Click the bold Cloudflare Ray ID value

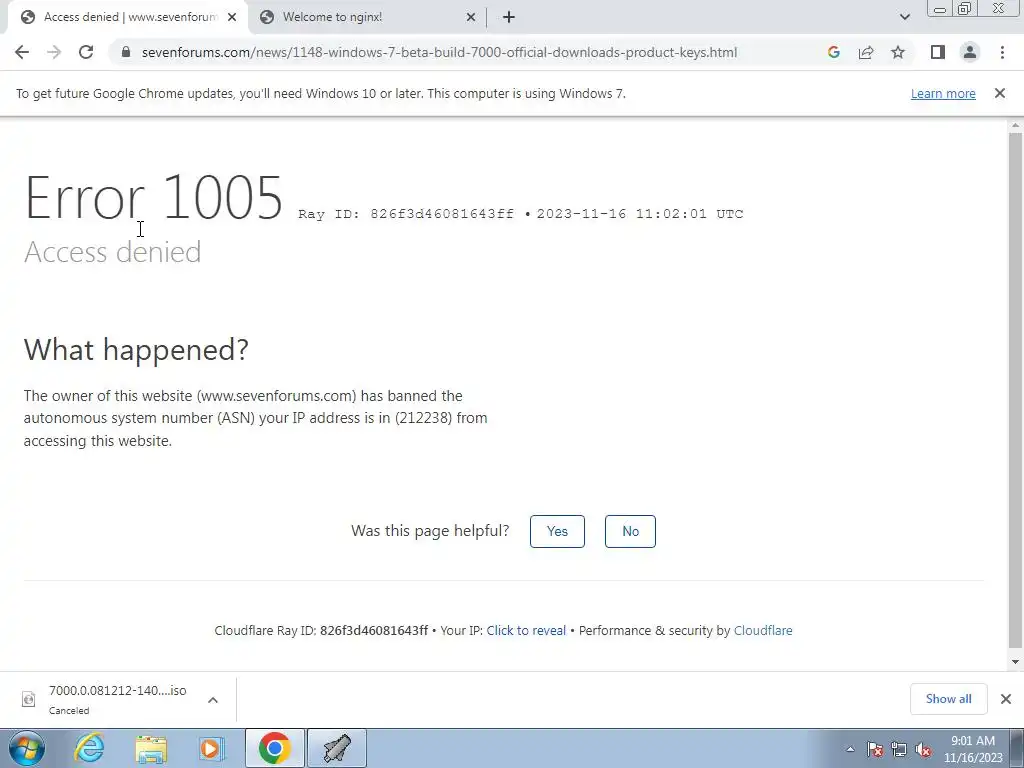(374, 630)
